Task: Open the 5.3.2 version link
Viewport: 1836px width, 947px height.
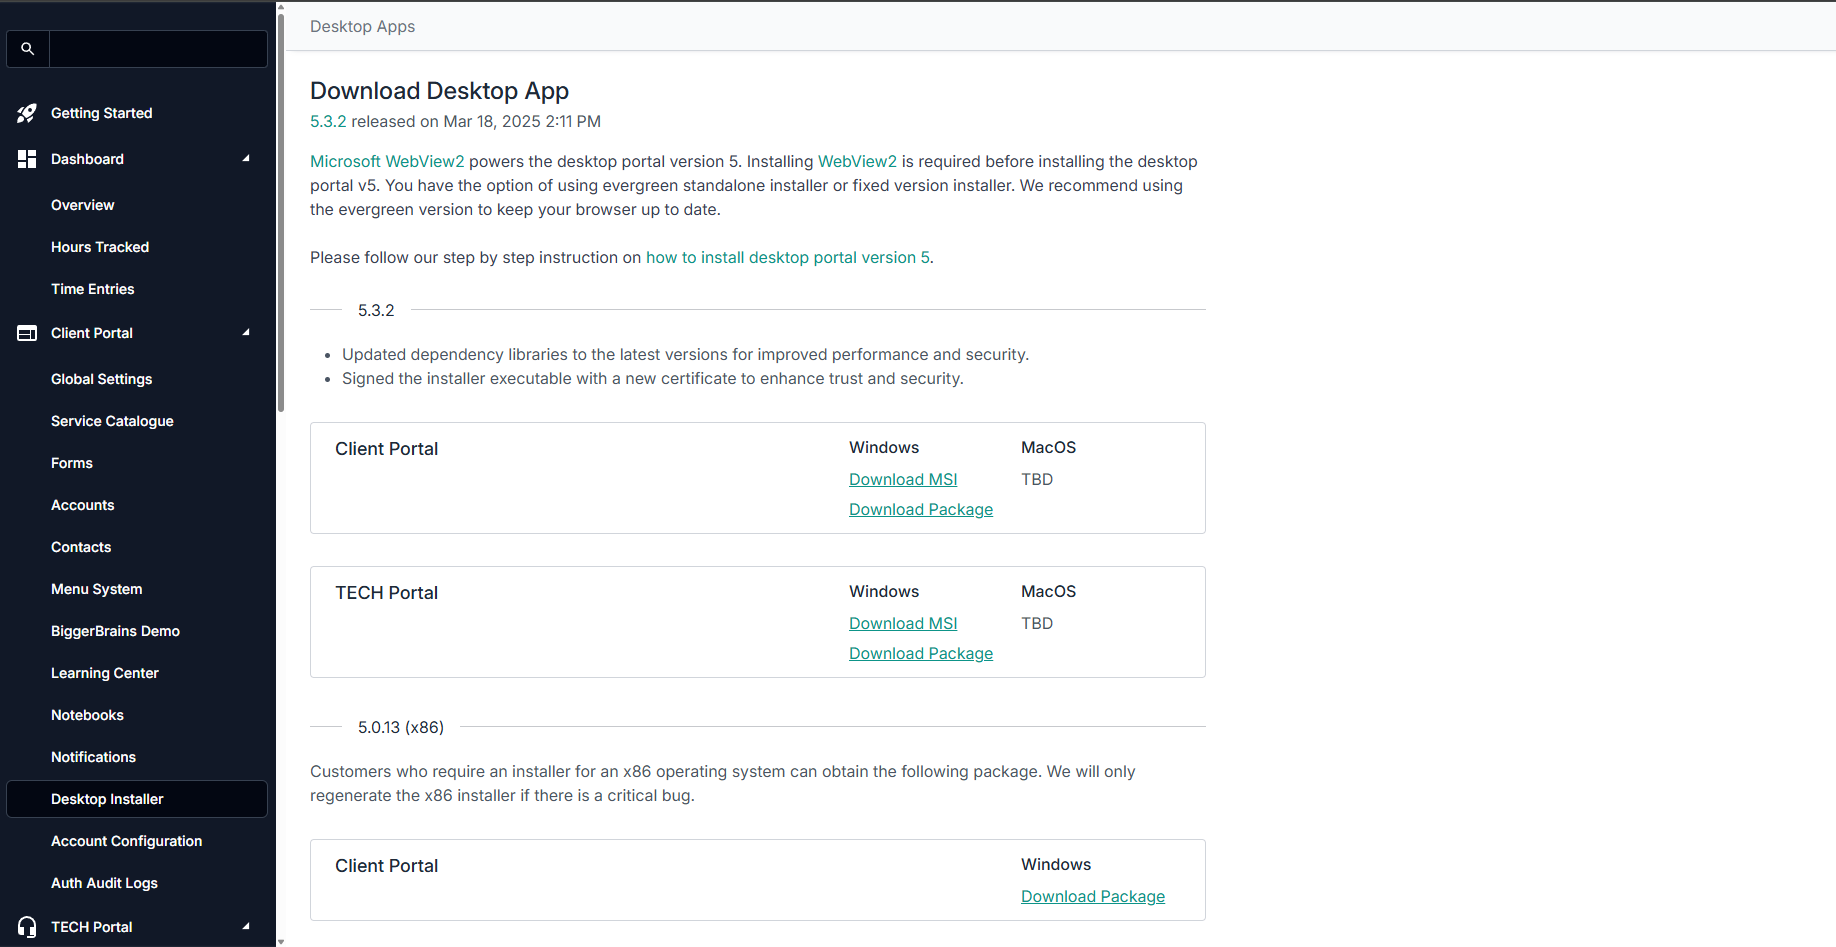Action: [x=328, y=122]
